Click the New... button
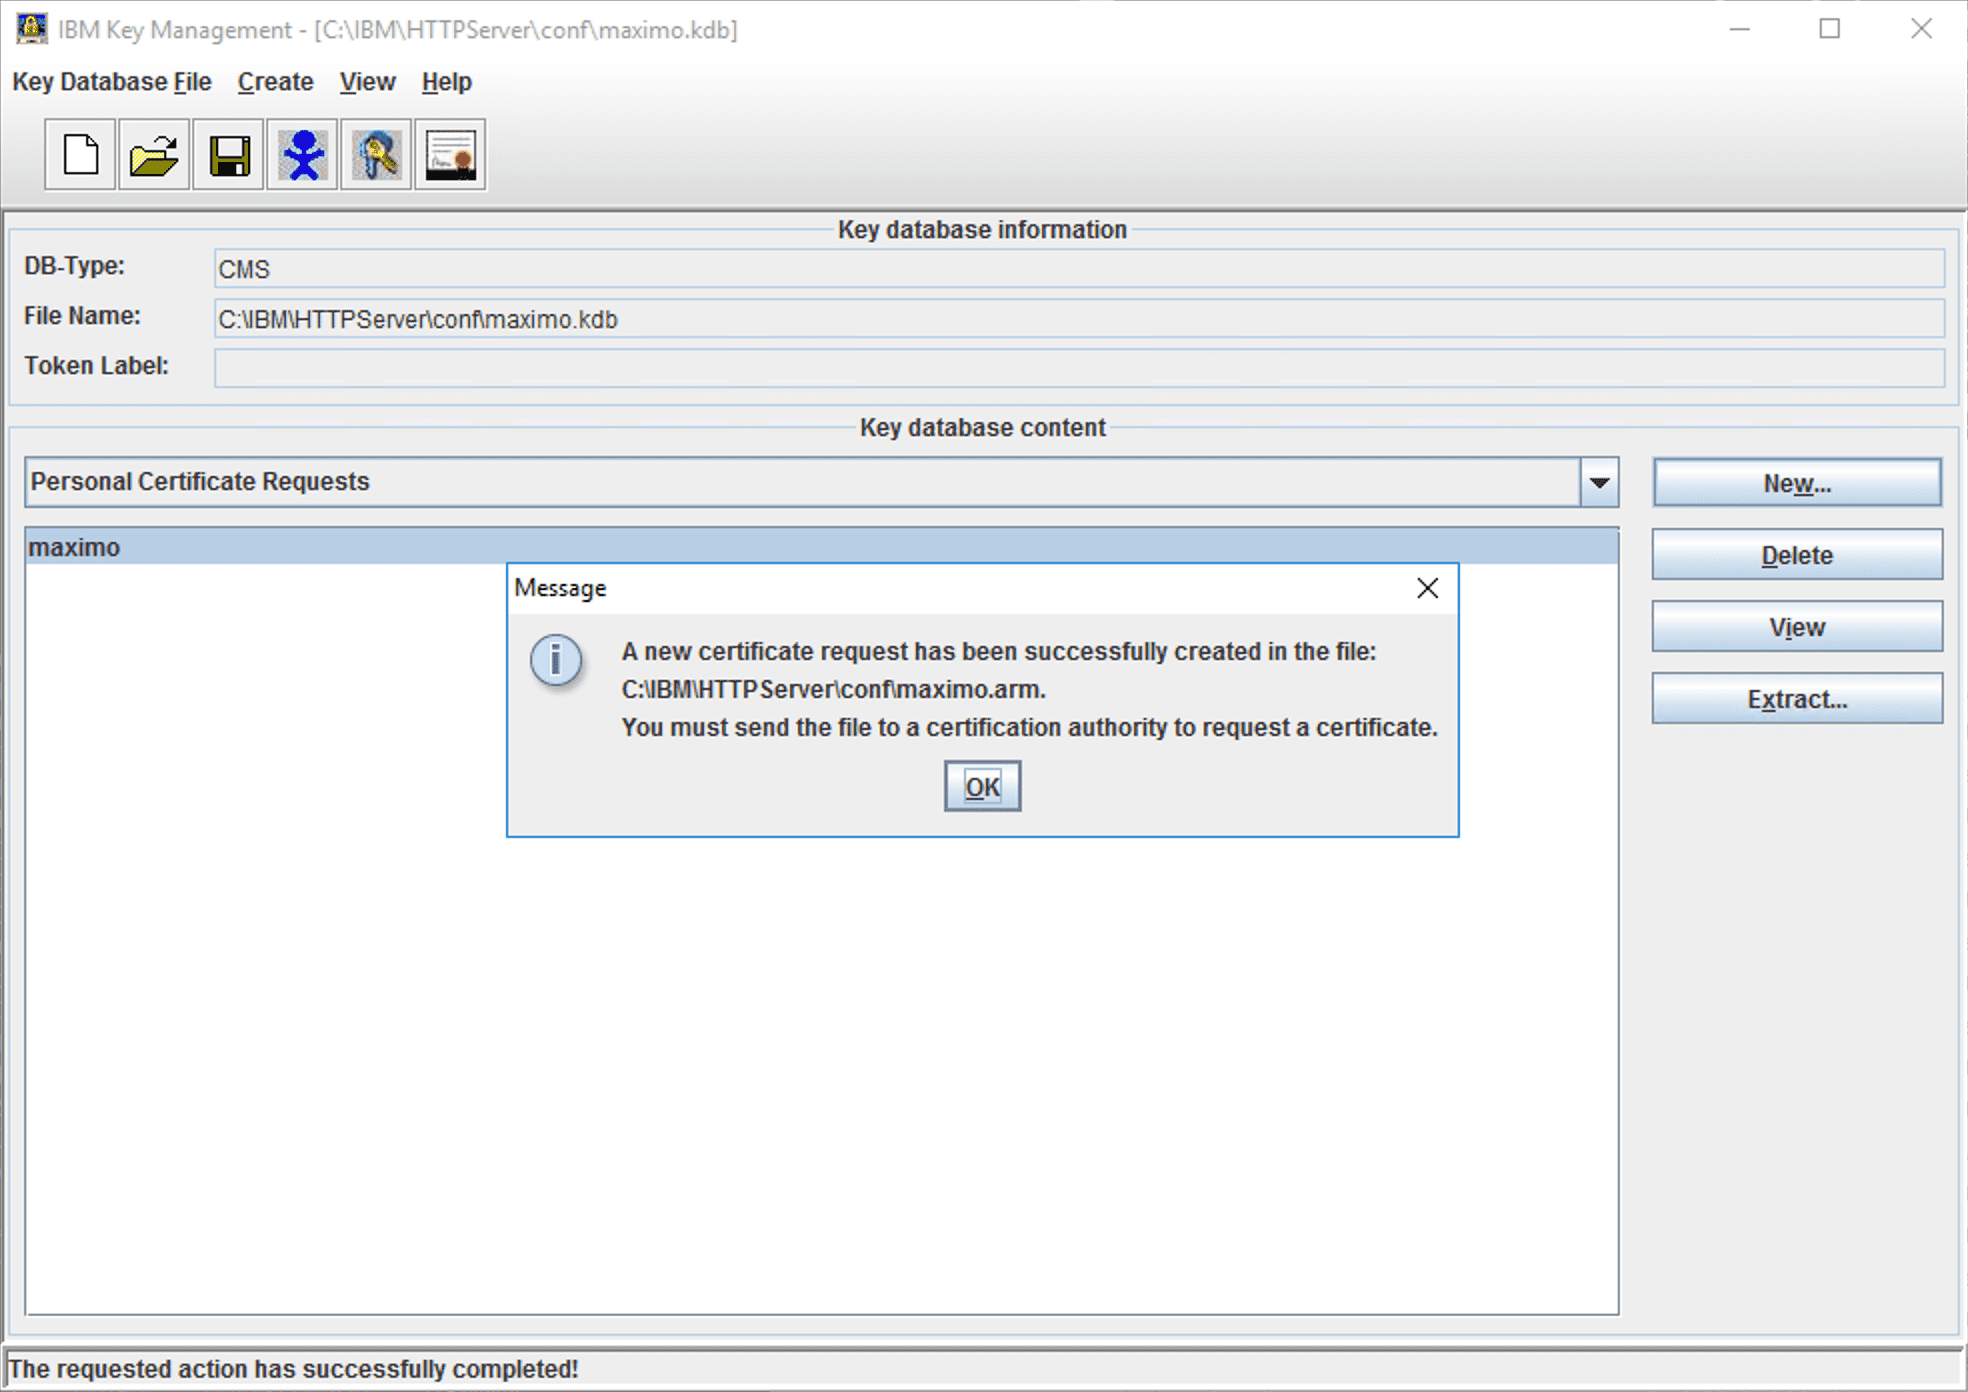 pyautogui.click(x=1797, y=483)
